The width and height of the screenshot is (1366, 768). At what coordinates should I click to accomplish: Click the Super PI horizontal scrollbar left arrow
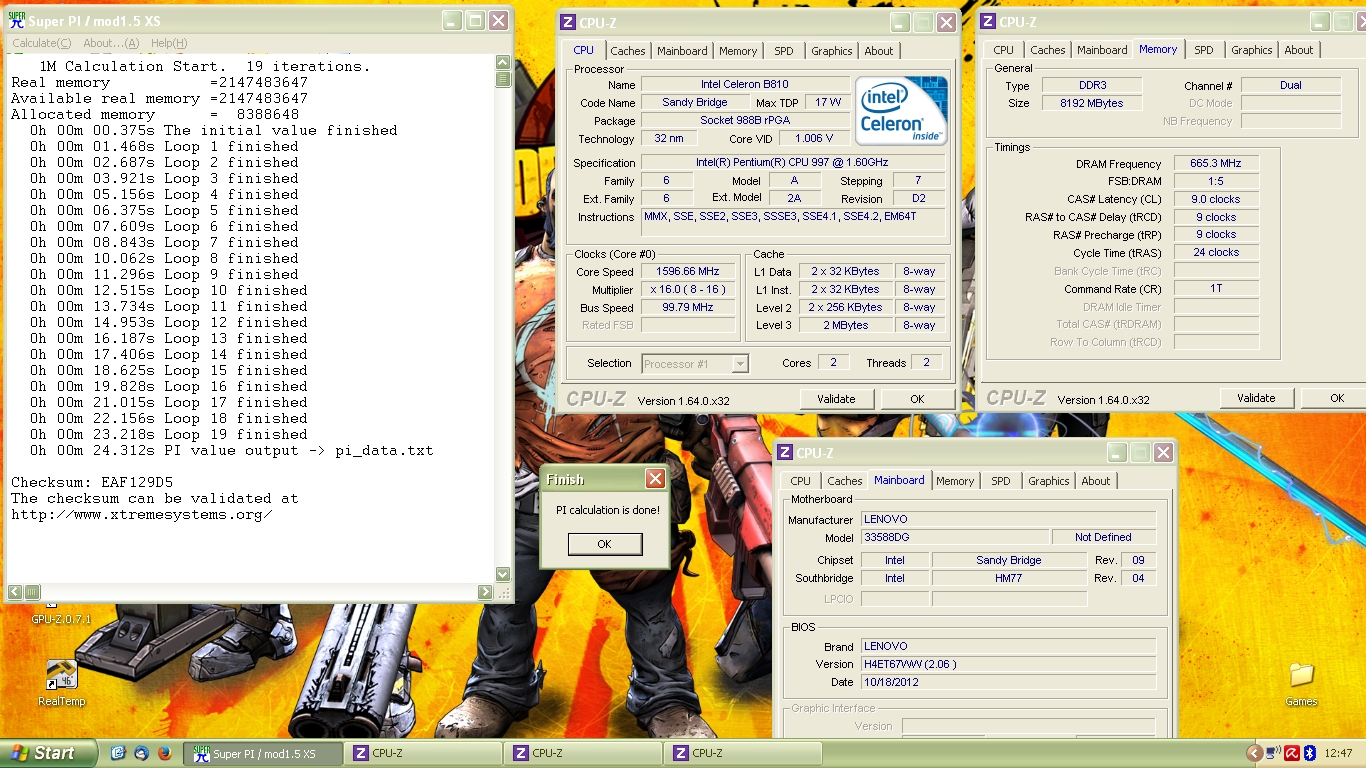coord(16,592)
